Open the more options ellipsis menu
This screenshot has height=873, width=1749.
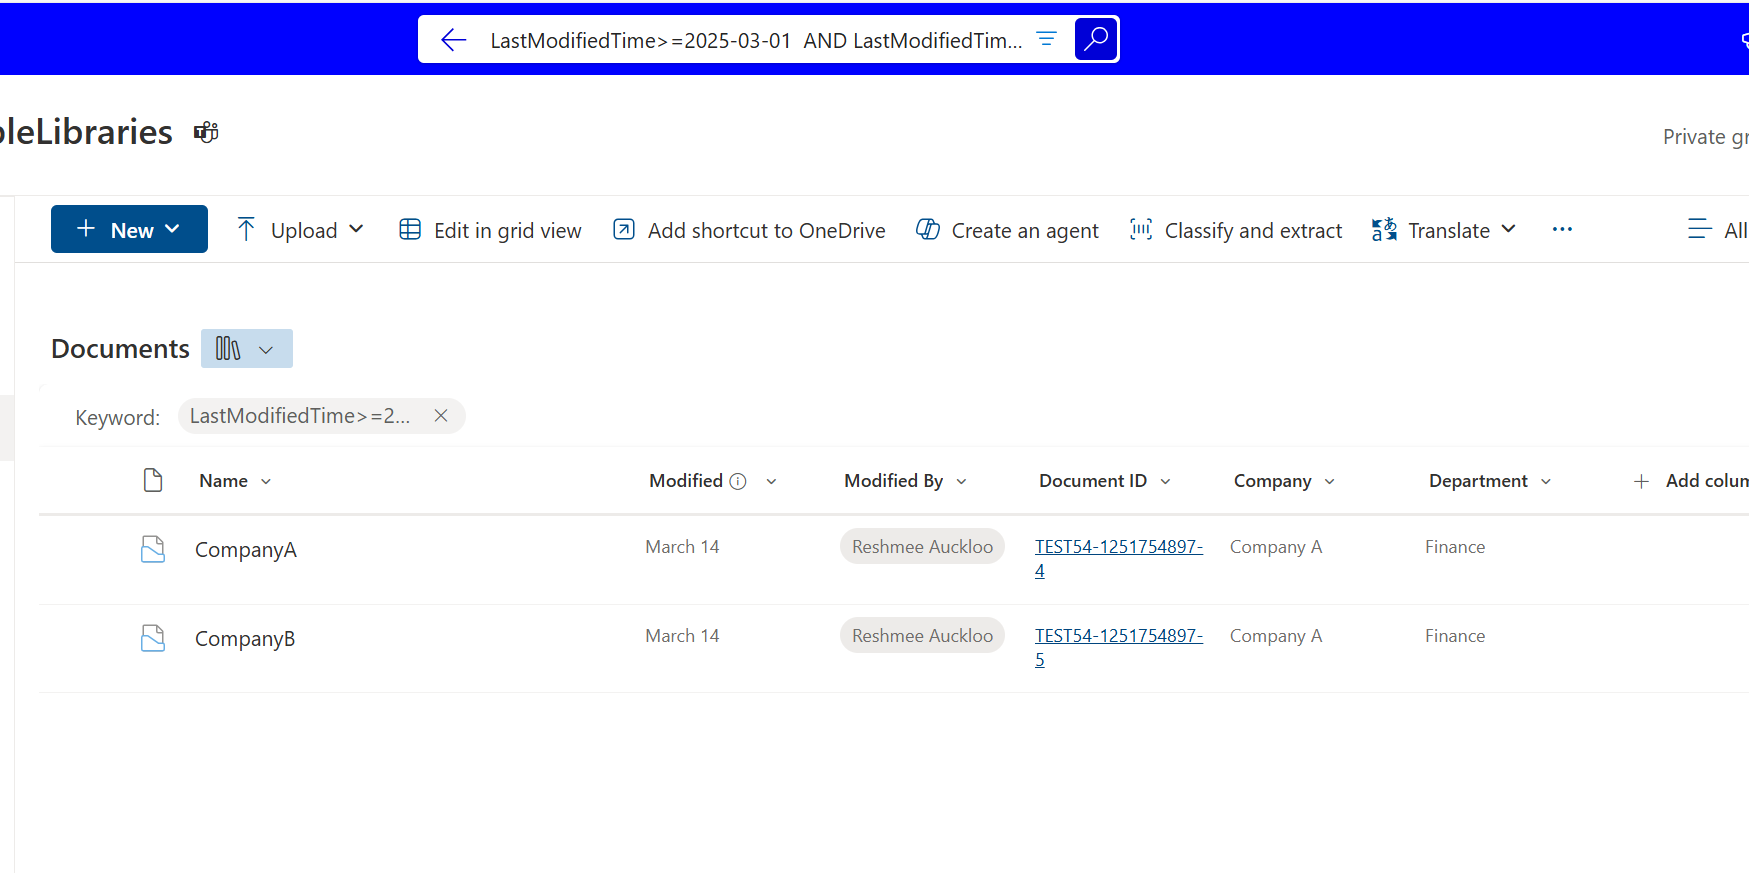1562,230
